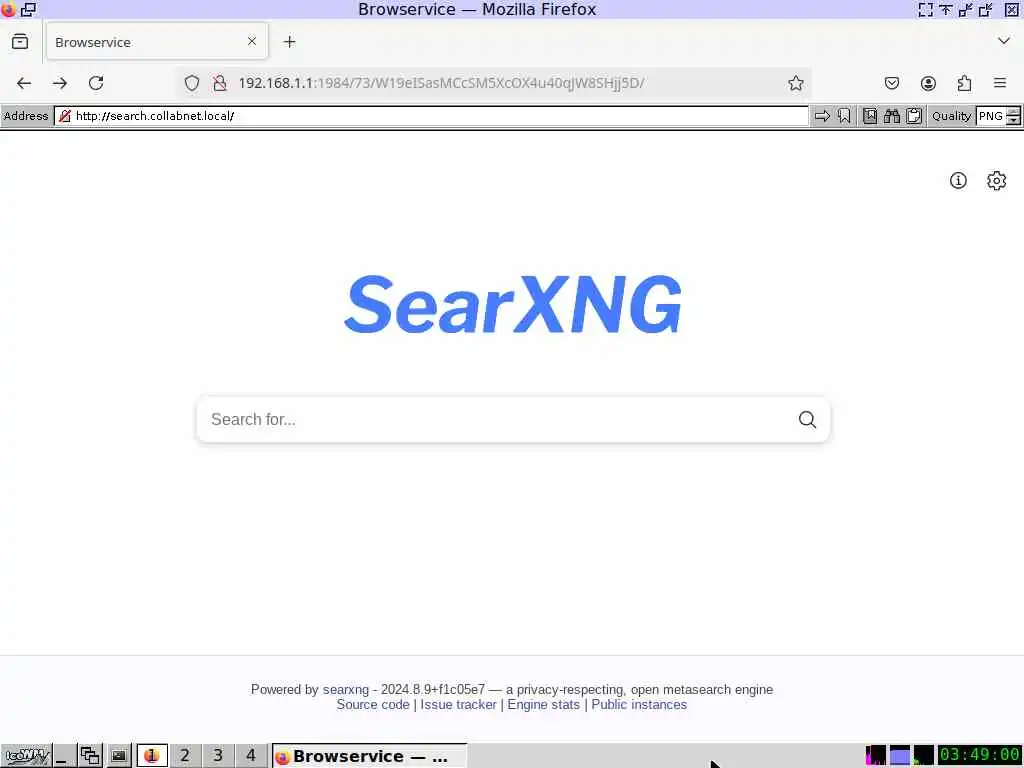
Task: Switch to workspace 4
Action: click(x=251, y=756)
